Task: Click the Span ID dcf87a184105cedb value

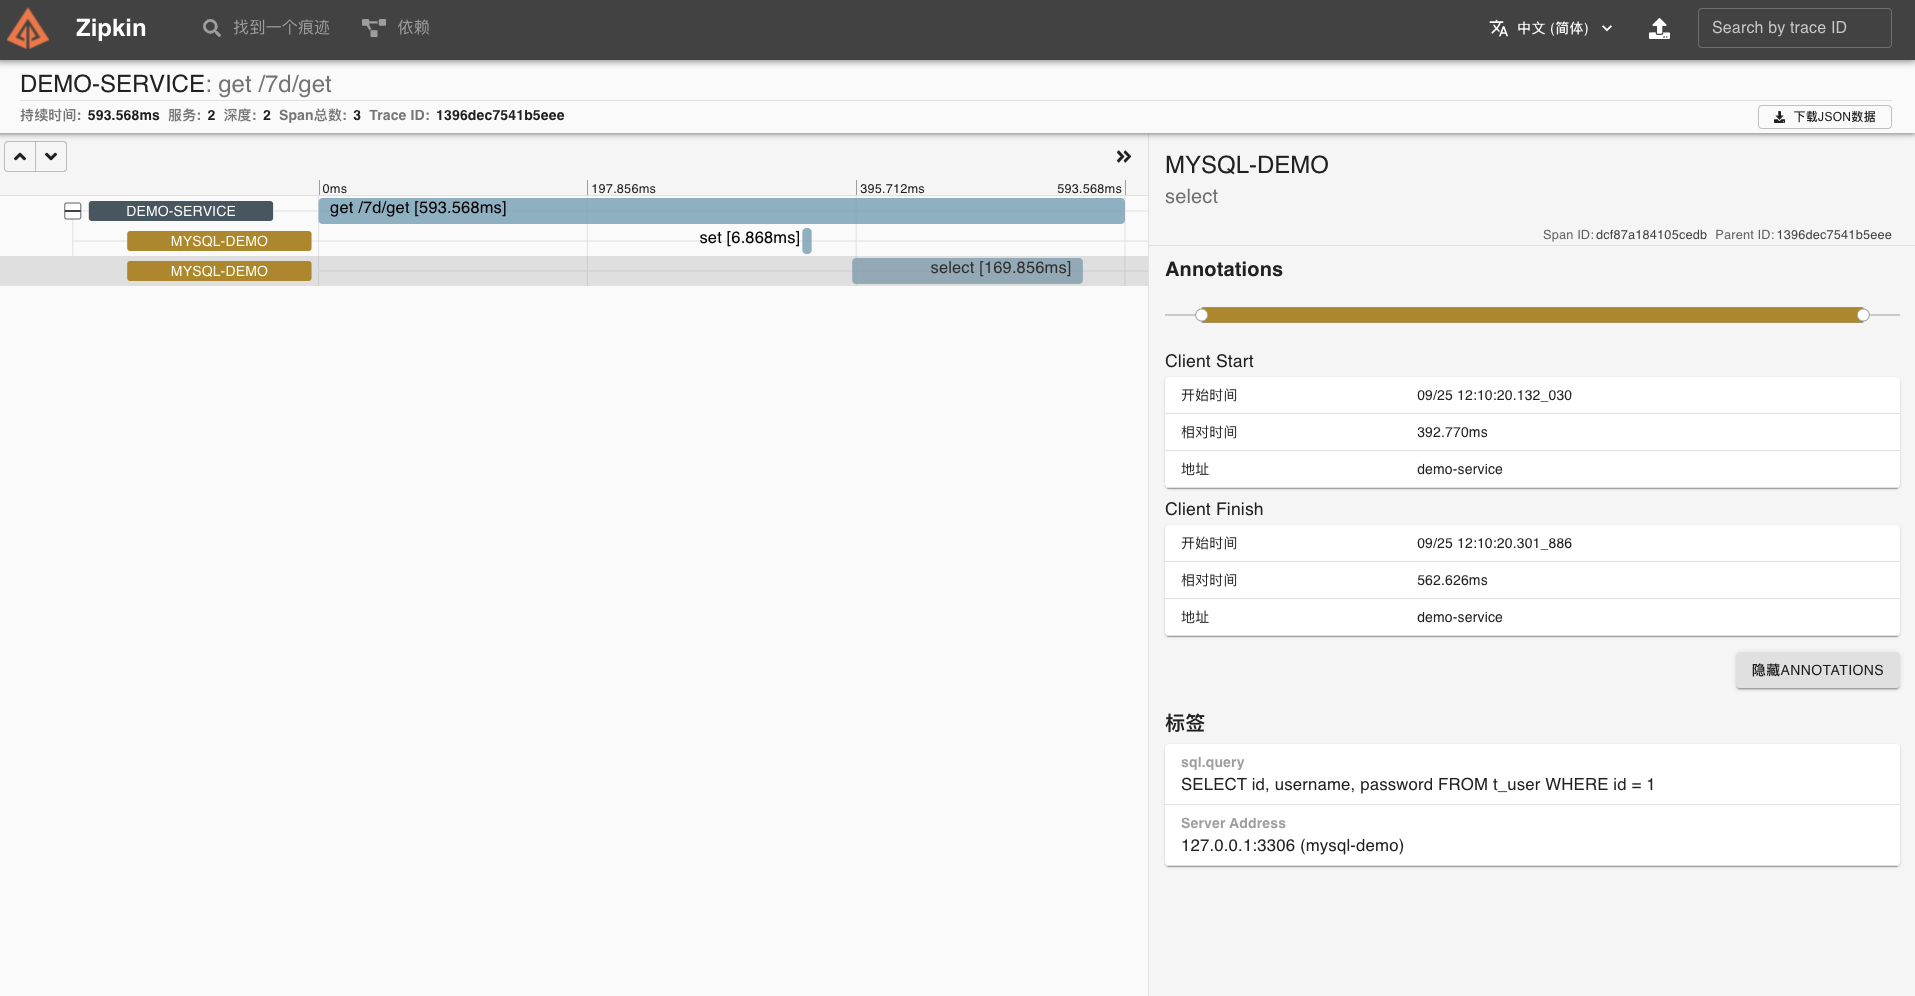Action: (1651, 235)
